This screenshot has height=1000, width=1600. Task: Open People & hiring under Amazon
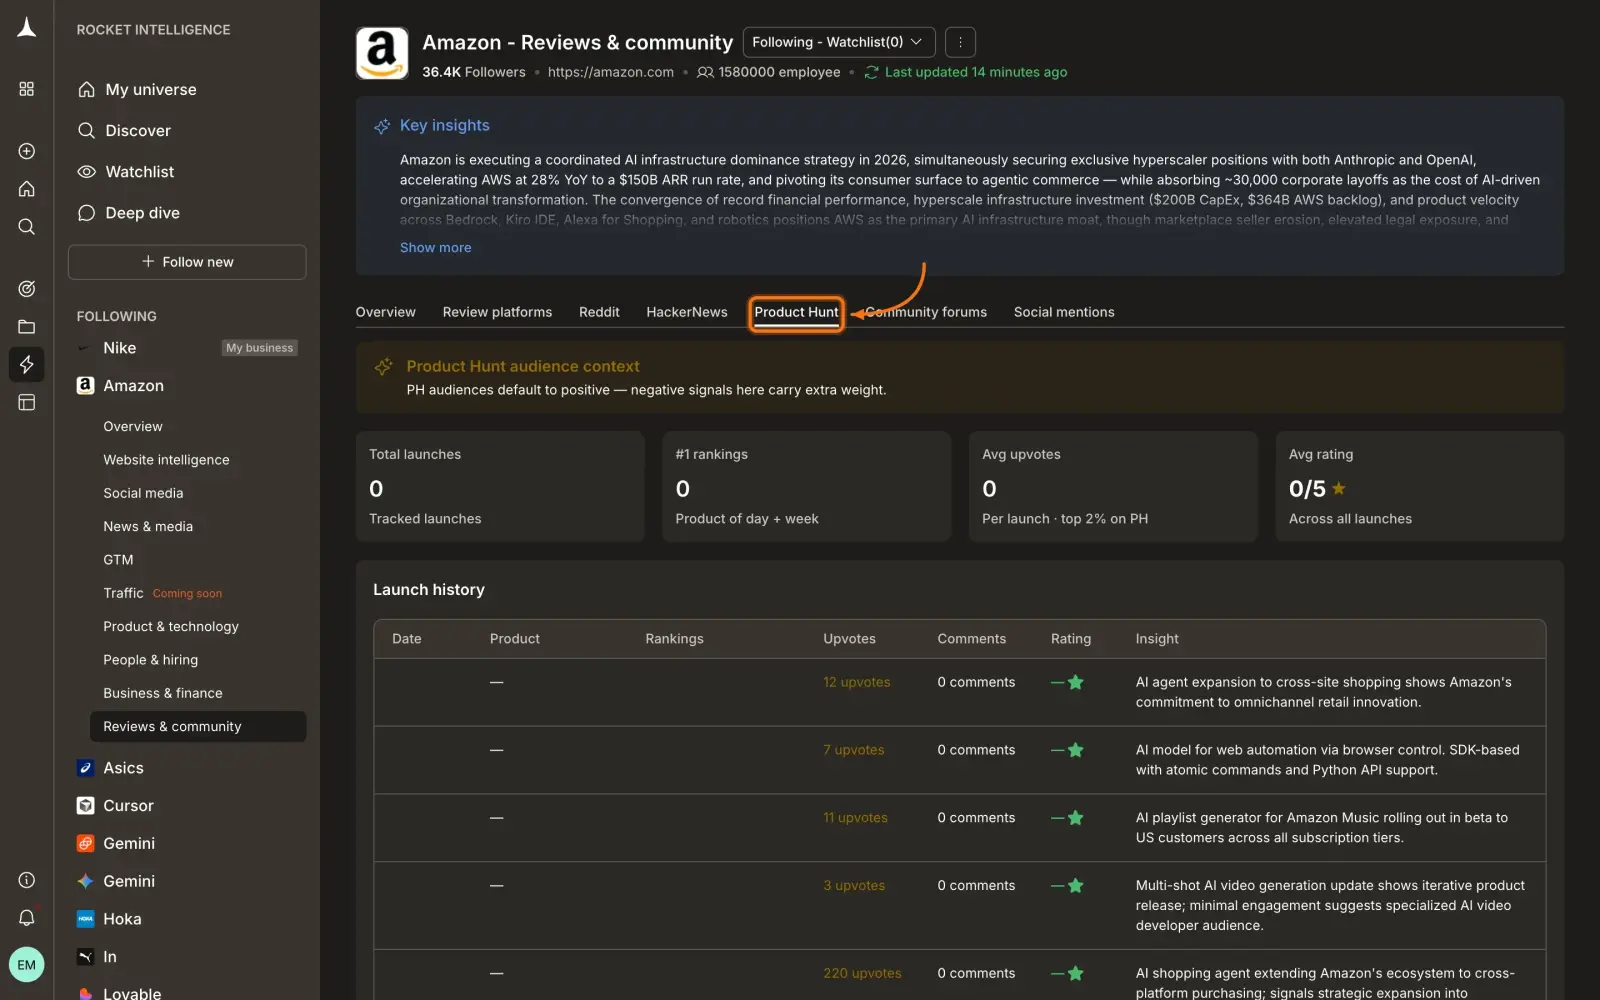(x=150, y=660)
